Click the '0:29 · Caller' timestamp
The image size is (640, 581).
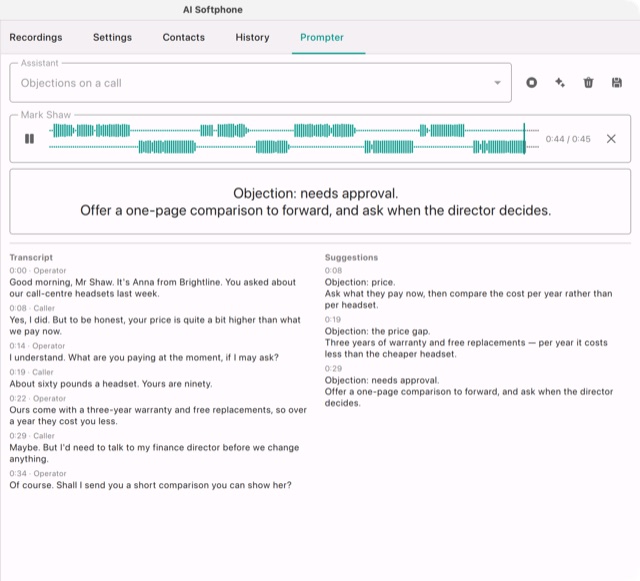pyautogui.click(x=32, y=436)
